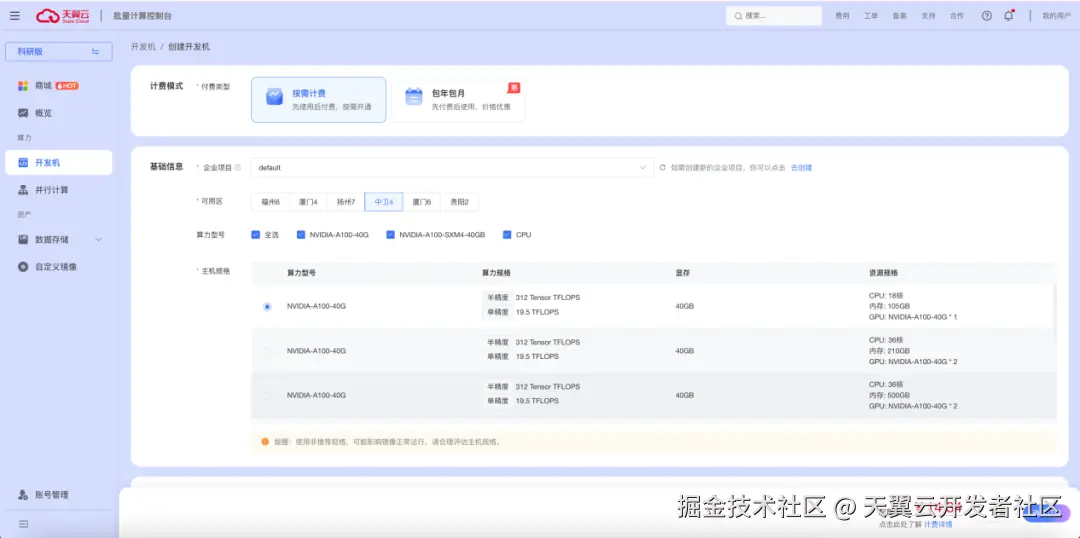This screenshot has width=1080, height=538.
Task: Select the 福州6 availability zone
Action: pos(270,202)
